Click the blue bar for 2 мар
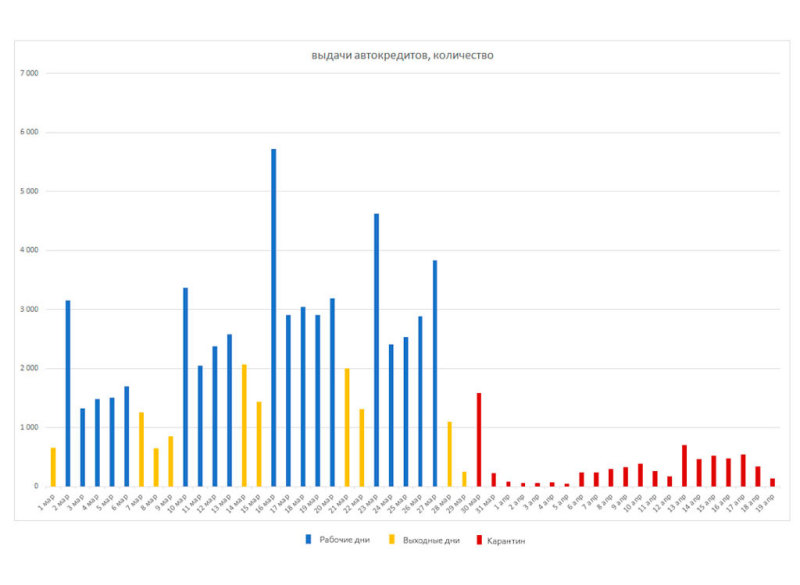800x585 pixels. (x=68, y=393)
